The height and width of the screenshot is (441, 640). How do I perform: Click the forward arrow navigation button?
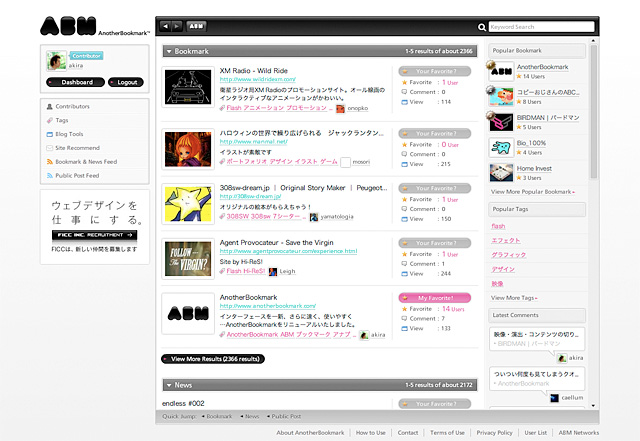[177, 25]
